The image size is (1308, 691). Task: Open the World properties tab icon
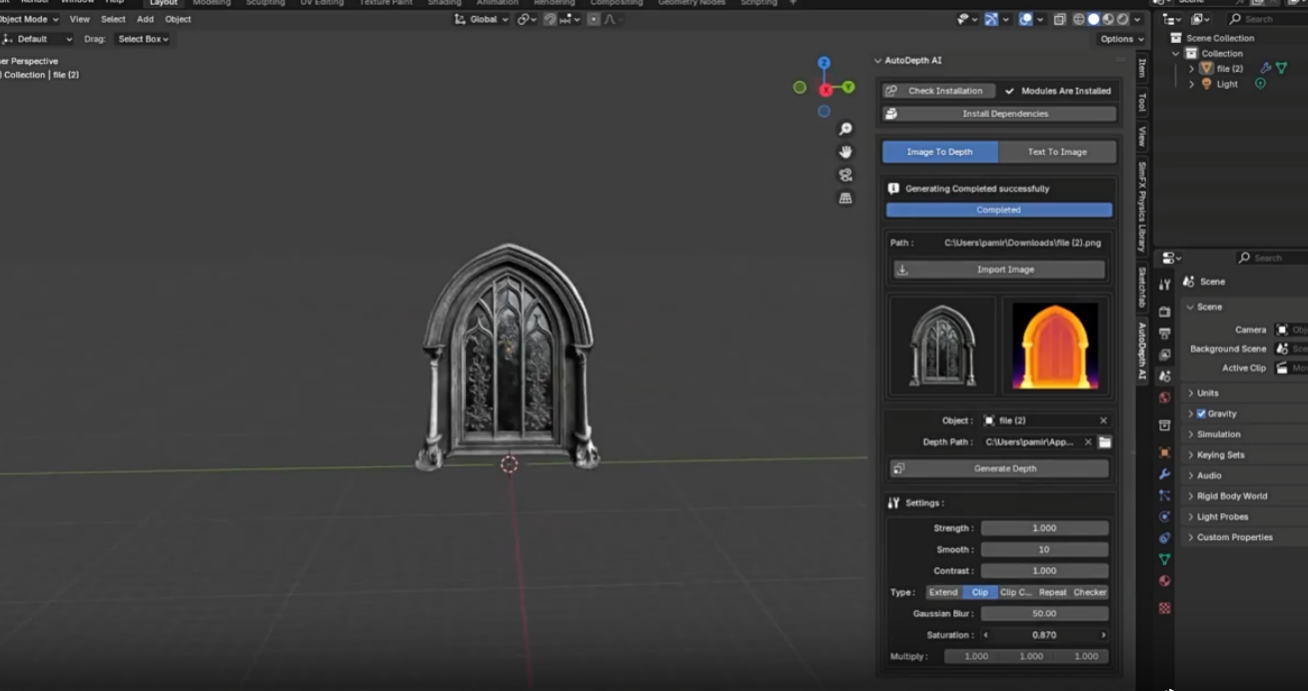coord(1164,398)
